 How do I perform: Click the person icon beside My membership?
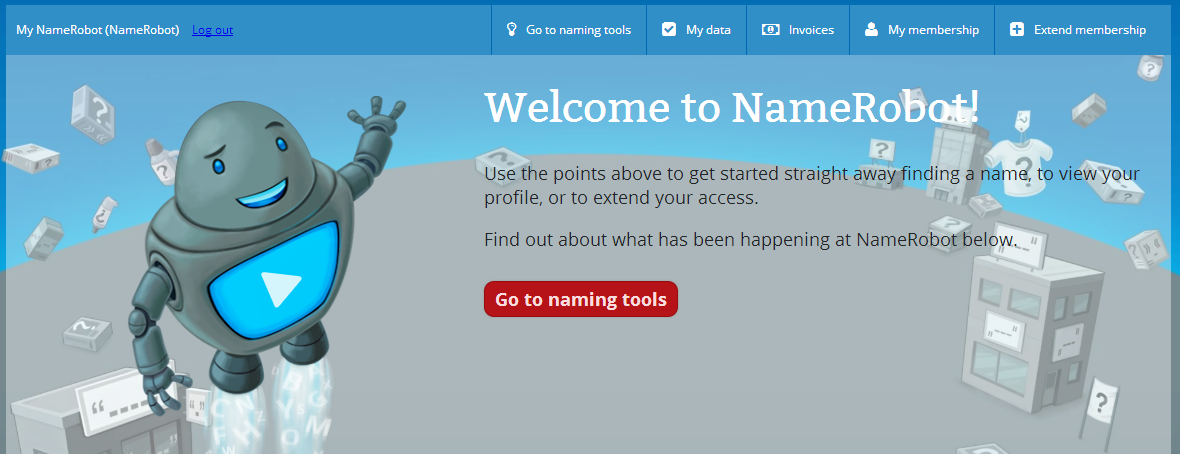(x=871, y=29)
